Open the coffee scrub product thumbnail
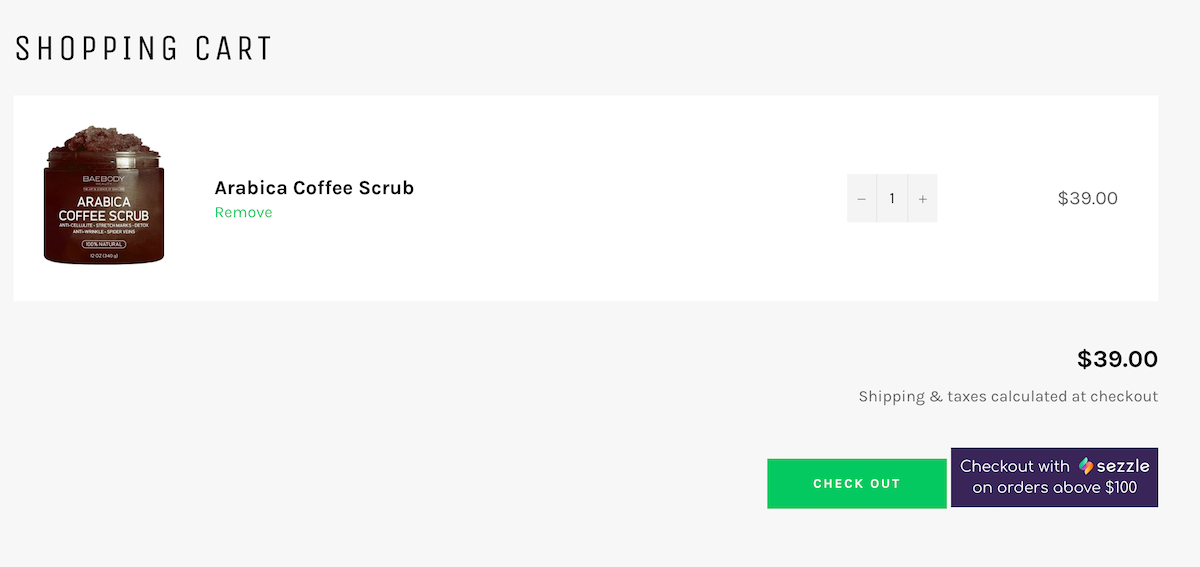Screen dimensions: 1200x567 103,198
